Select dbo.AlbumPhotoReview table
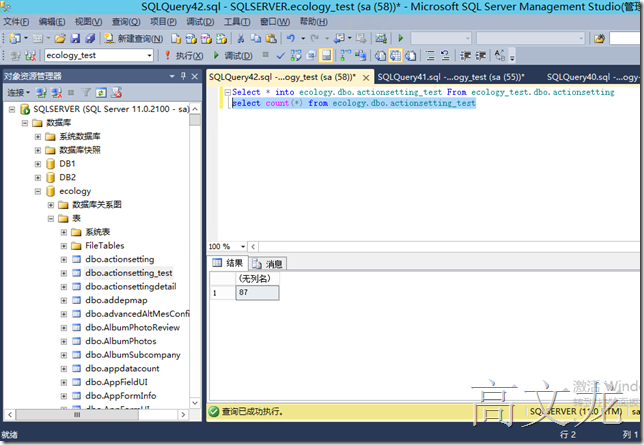The height and width of the screenshot is (445, 644). [132, 327]
